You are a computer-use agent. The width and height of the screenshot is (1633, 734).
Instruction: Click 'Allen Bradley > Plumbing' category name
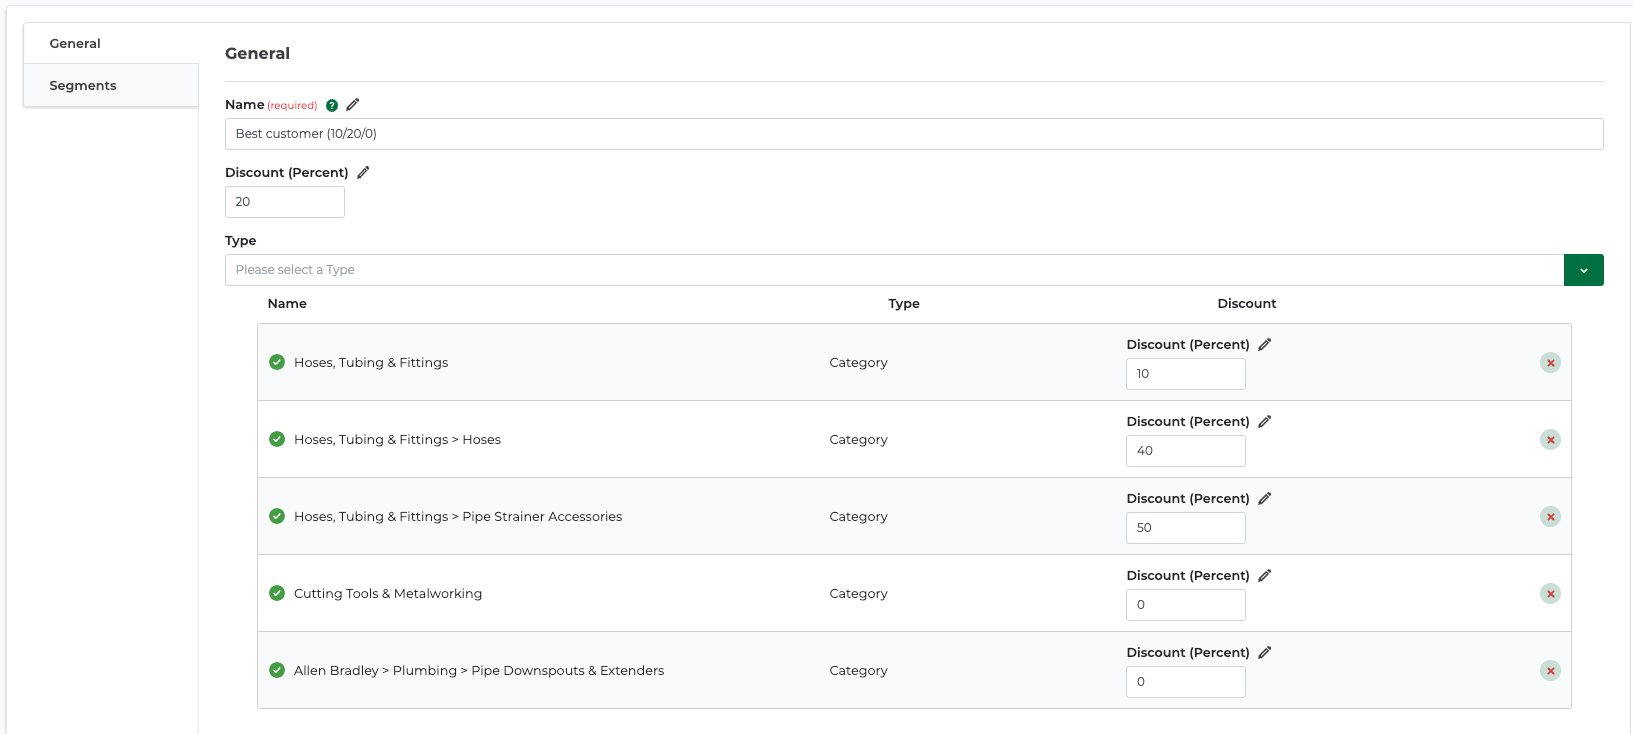tap(479, 670)
